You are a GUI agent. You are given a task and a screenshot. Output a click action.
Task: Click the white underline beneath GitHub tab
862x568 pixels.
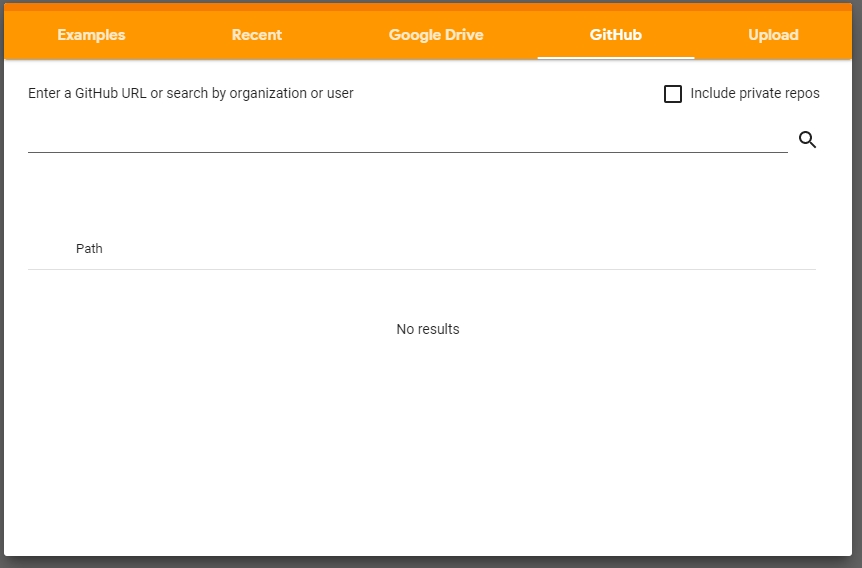[615, 58]
